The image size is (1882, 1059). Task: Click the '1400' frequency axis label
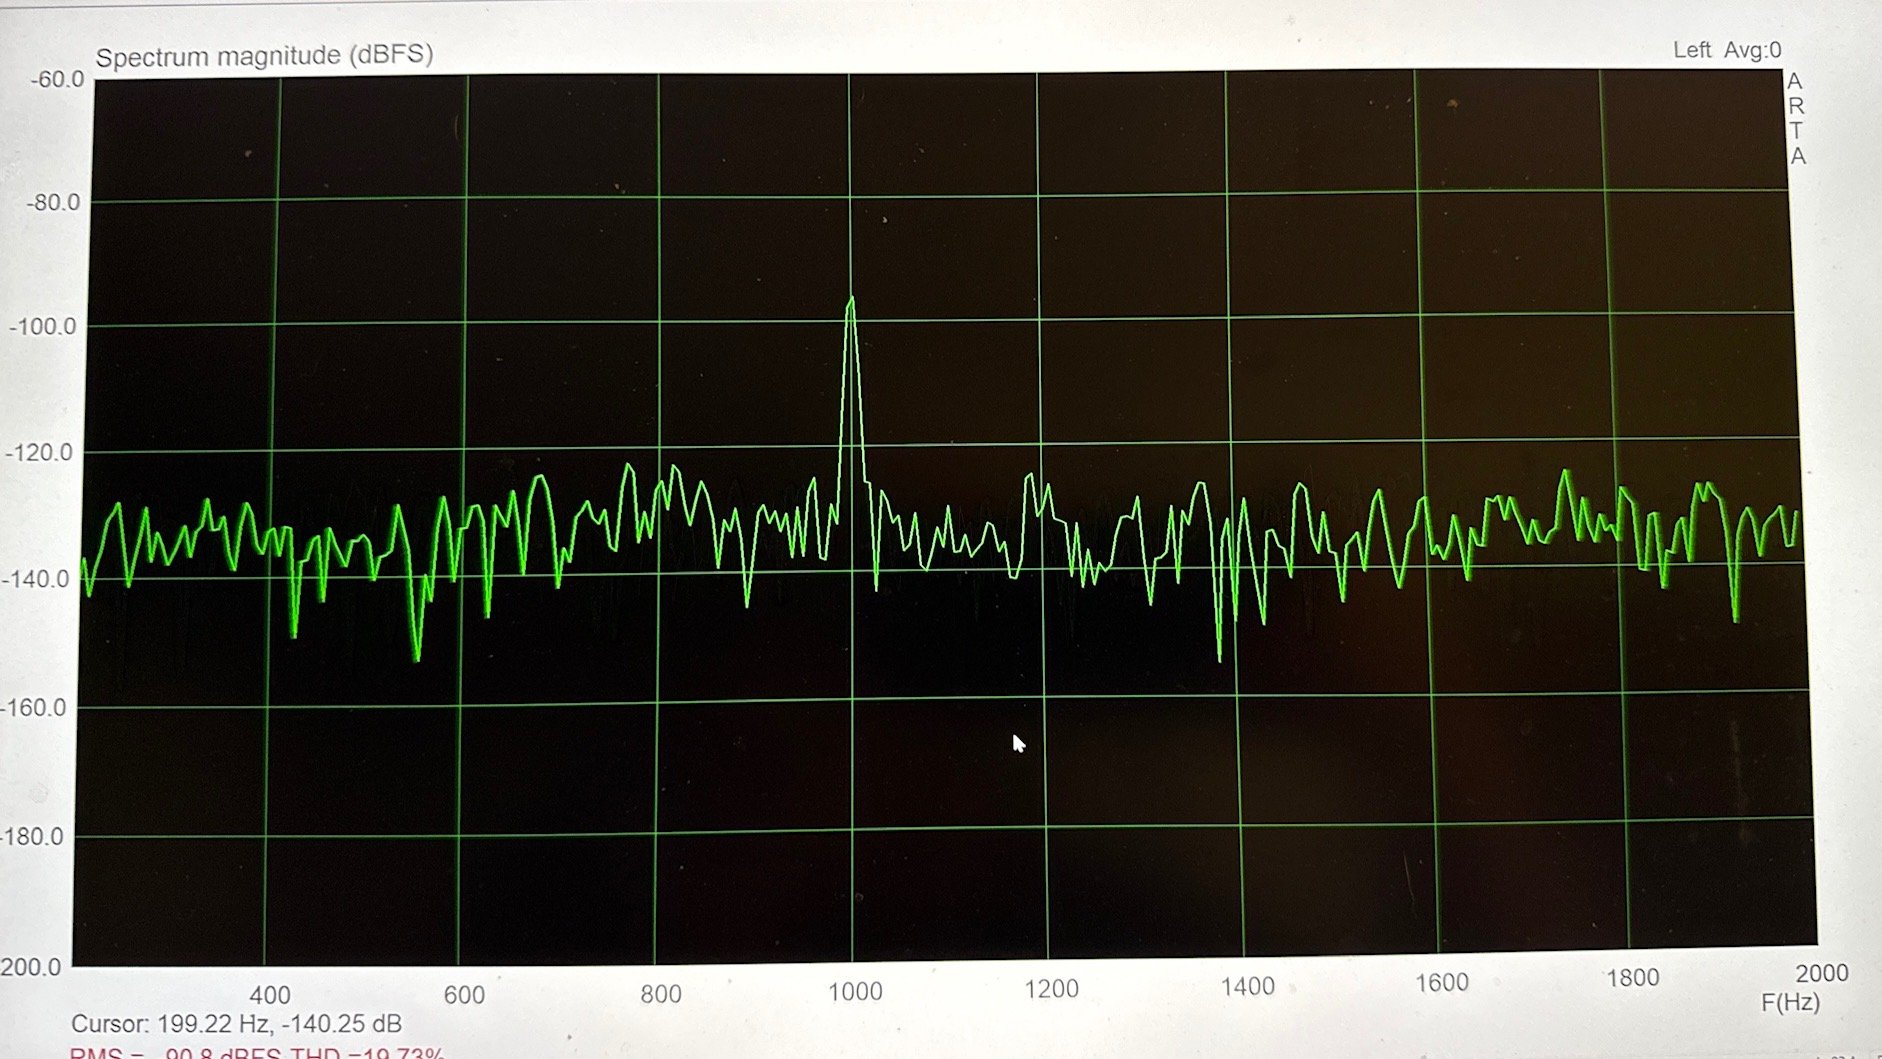coord(1248,987)
